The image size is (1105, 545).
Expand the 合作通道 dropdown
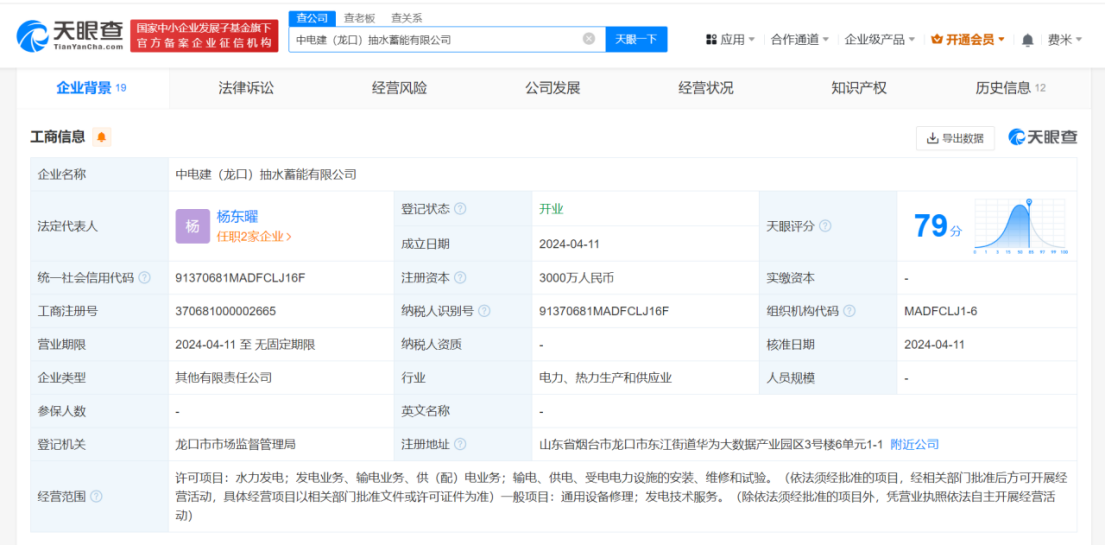tap(800, 40)
